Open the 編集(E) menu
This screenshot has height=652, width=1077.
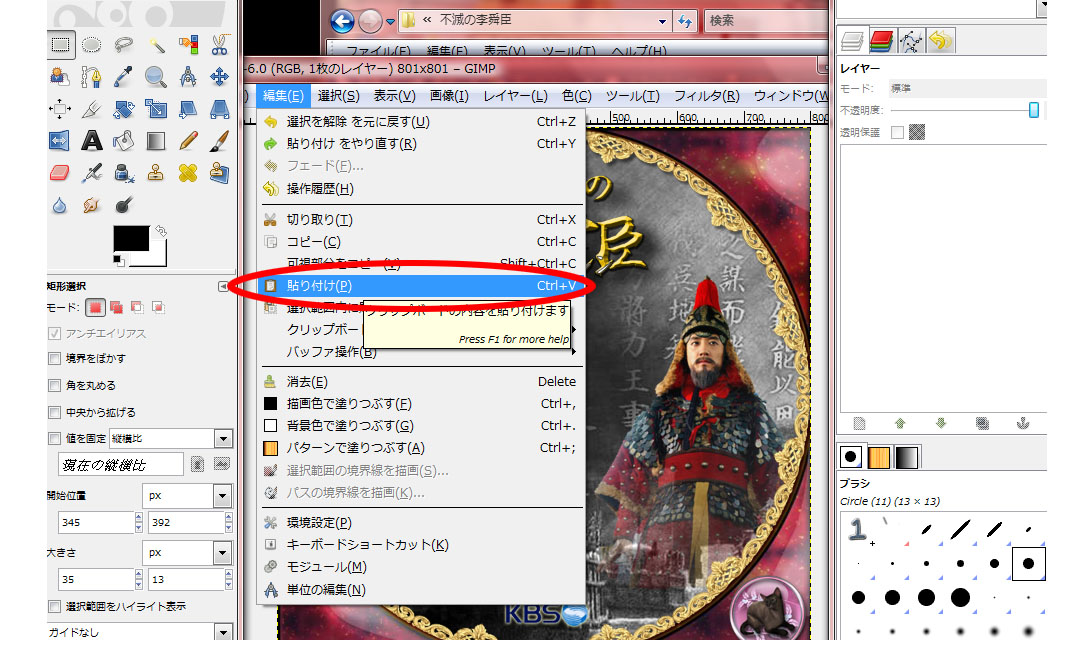283,96
